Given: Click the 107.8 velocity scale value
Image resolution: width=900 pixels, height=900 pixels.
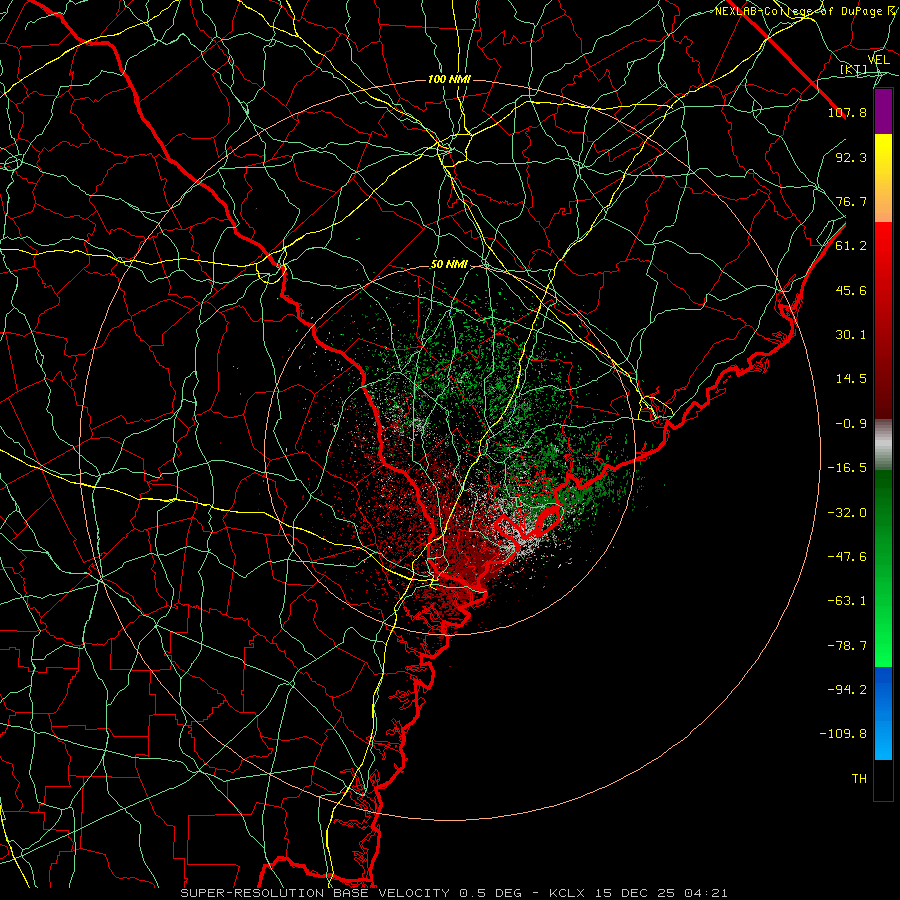Looking at the screenshot, I should tap(847, 112).
